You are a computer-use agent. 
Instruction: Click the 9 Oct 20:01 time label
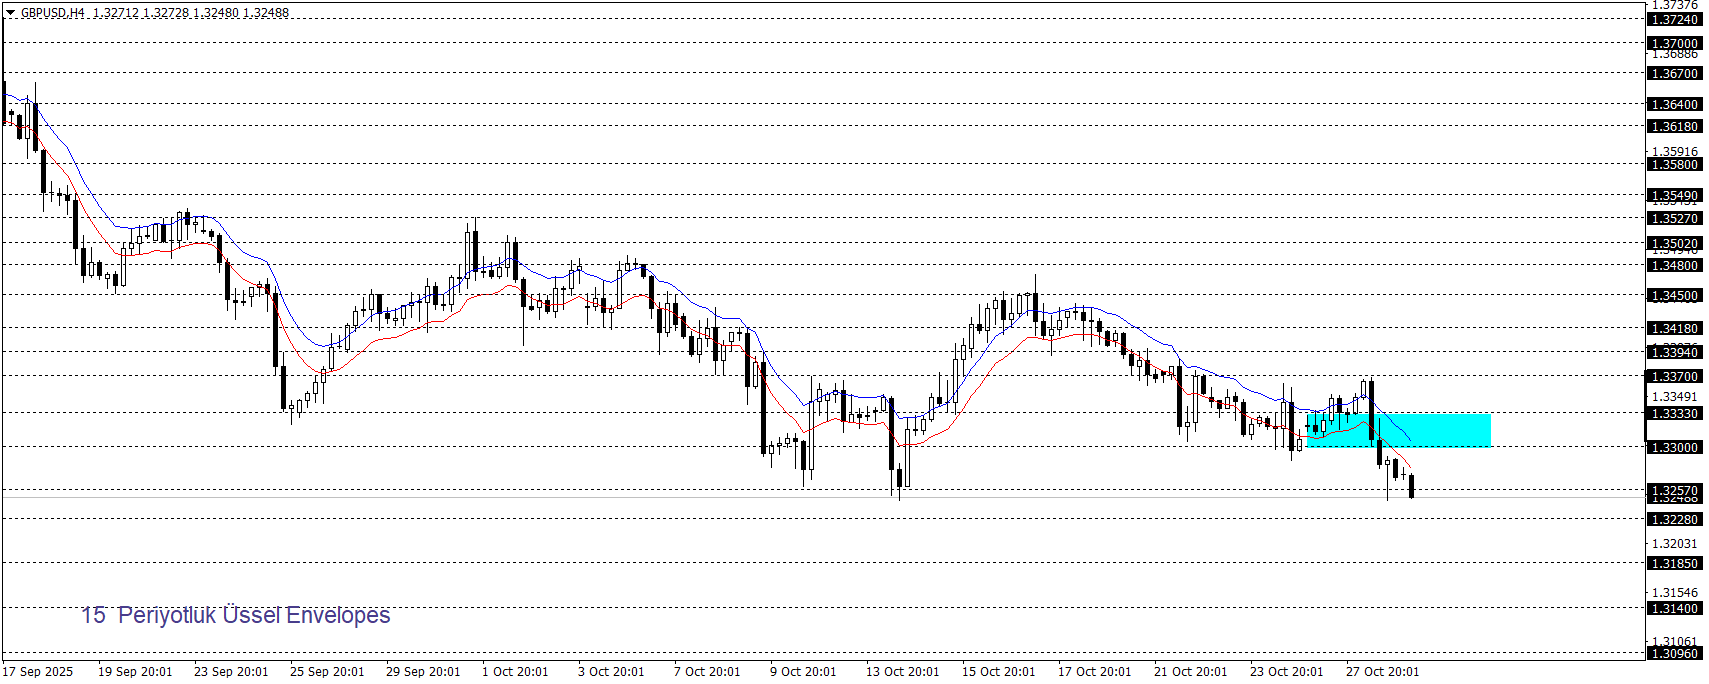[803, 672]
